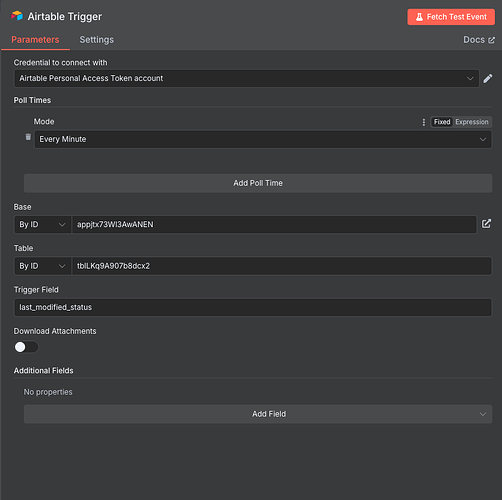The image size is (502, 500).
Task: Open the Every Minute mode dropdown
Action: 263,139
